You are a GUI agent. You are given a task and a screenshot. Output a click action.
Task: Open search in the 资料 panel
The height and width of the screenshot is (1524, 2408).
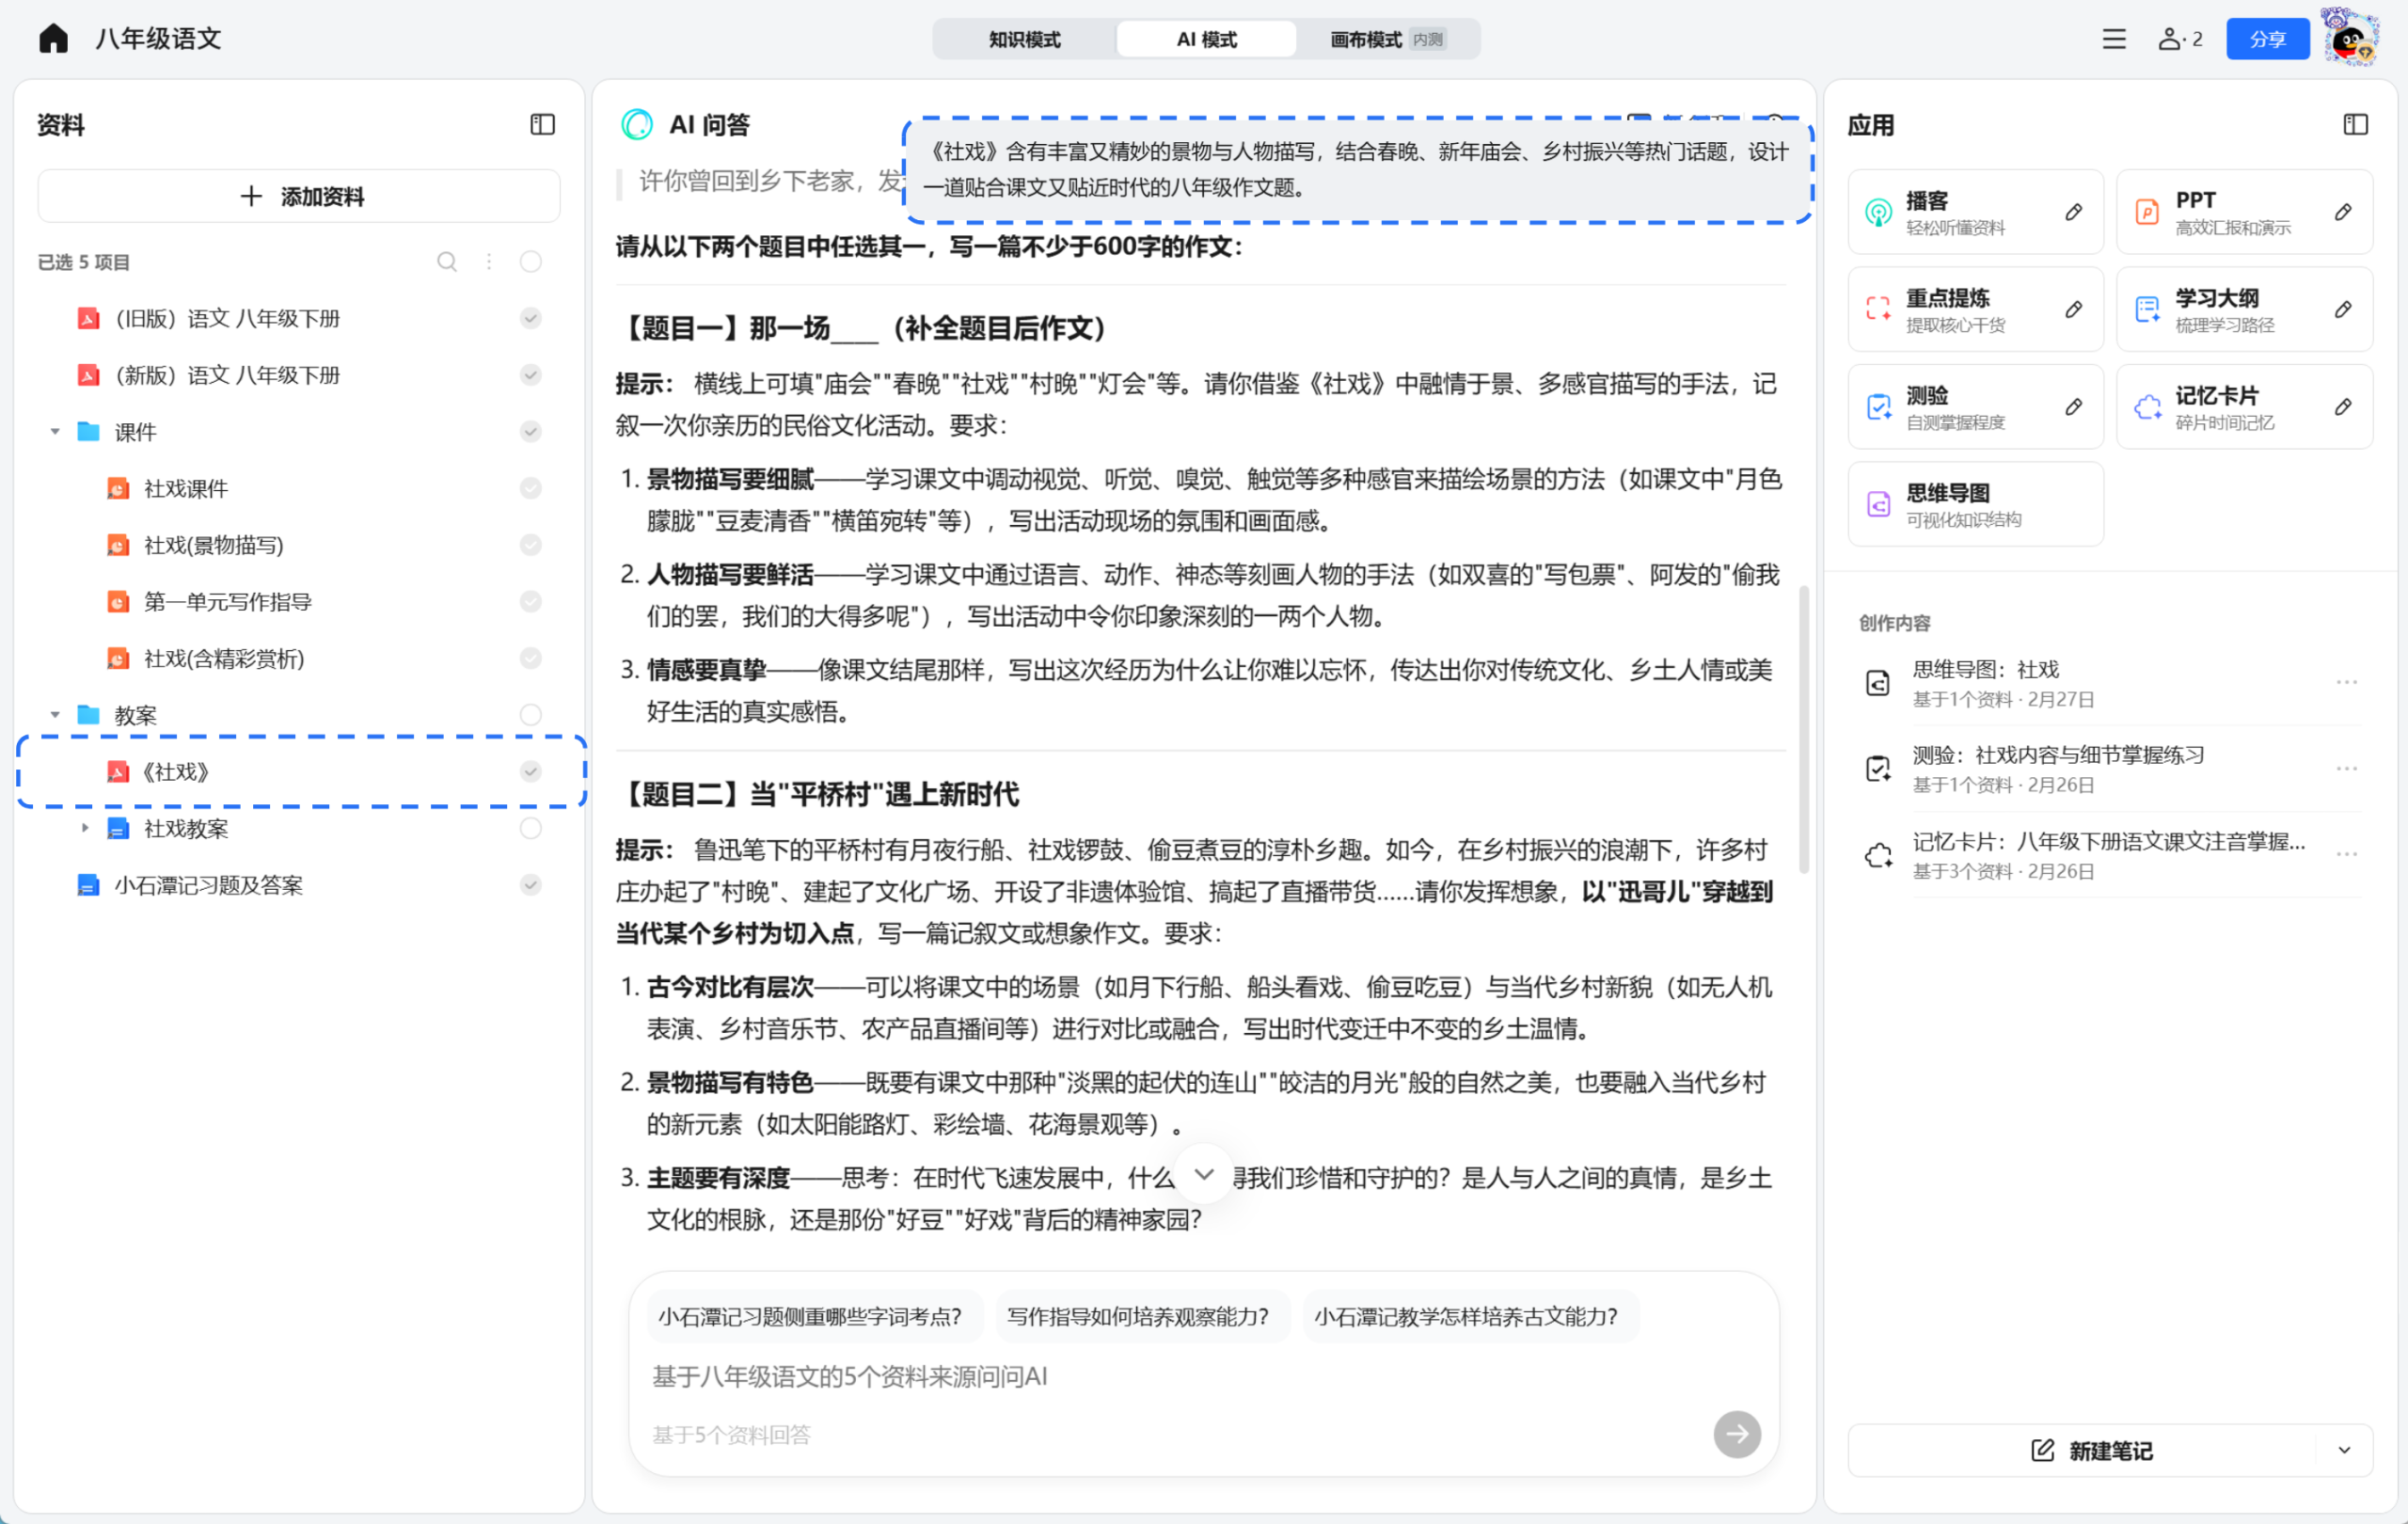(x=447, y=261)
